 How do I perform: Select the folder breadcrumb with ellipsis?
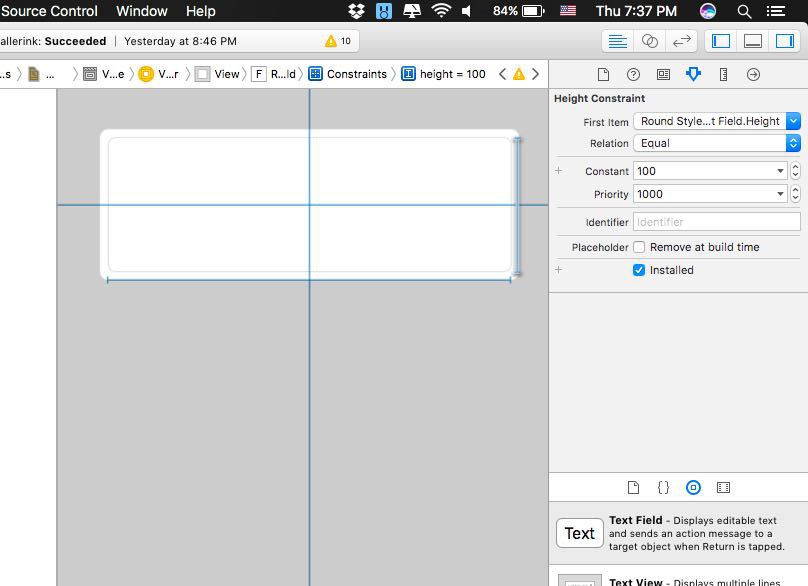[x=41, y=74]
